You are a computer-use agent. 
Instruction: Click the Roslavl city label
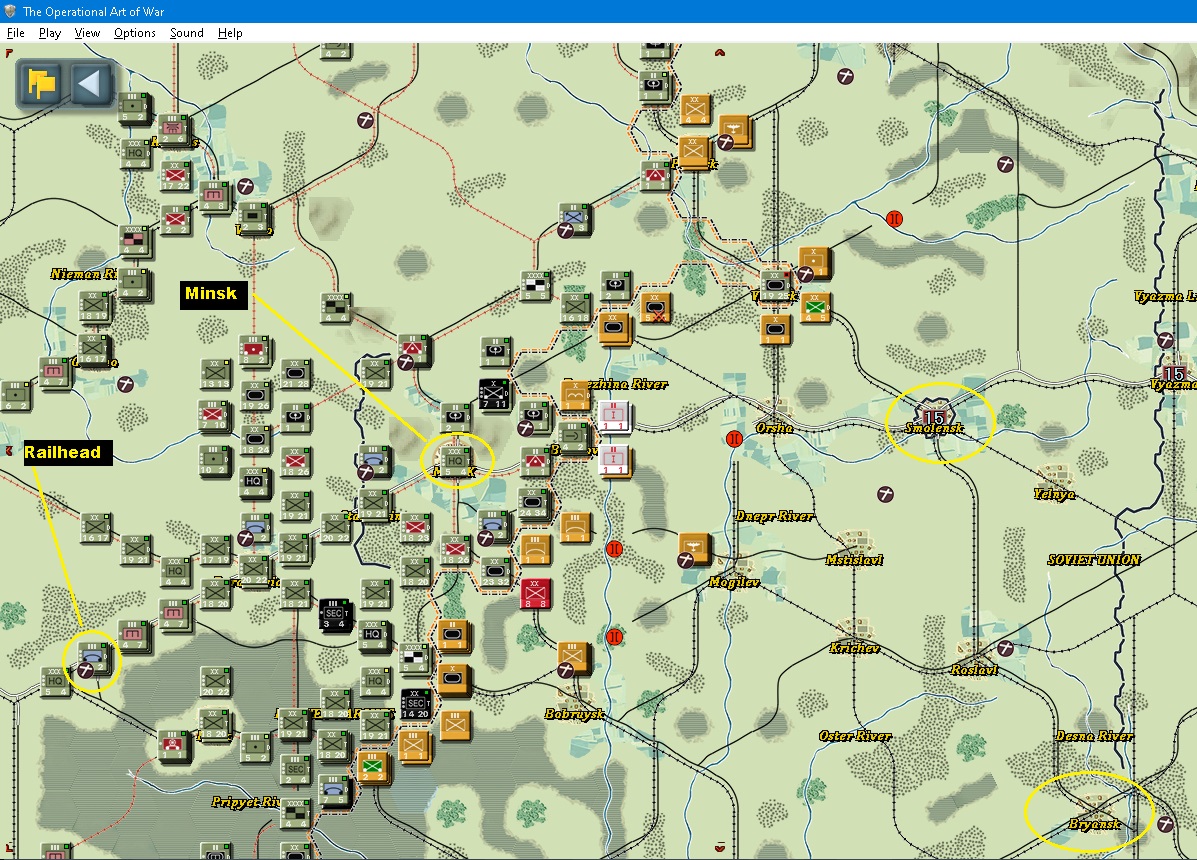[974, 670]
